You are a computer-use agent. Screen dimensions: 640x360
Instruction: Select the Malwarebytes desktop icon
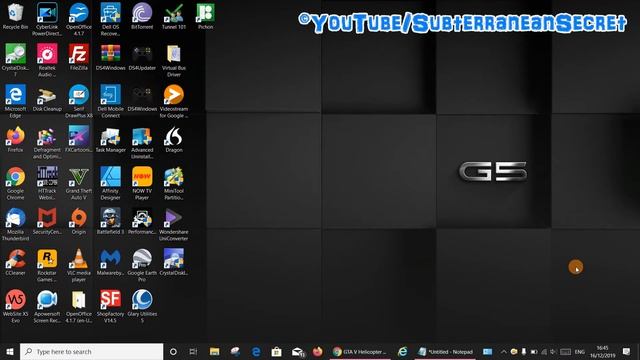pyautogui.click(x=111, y=262)
